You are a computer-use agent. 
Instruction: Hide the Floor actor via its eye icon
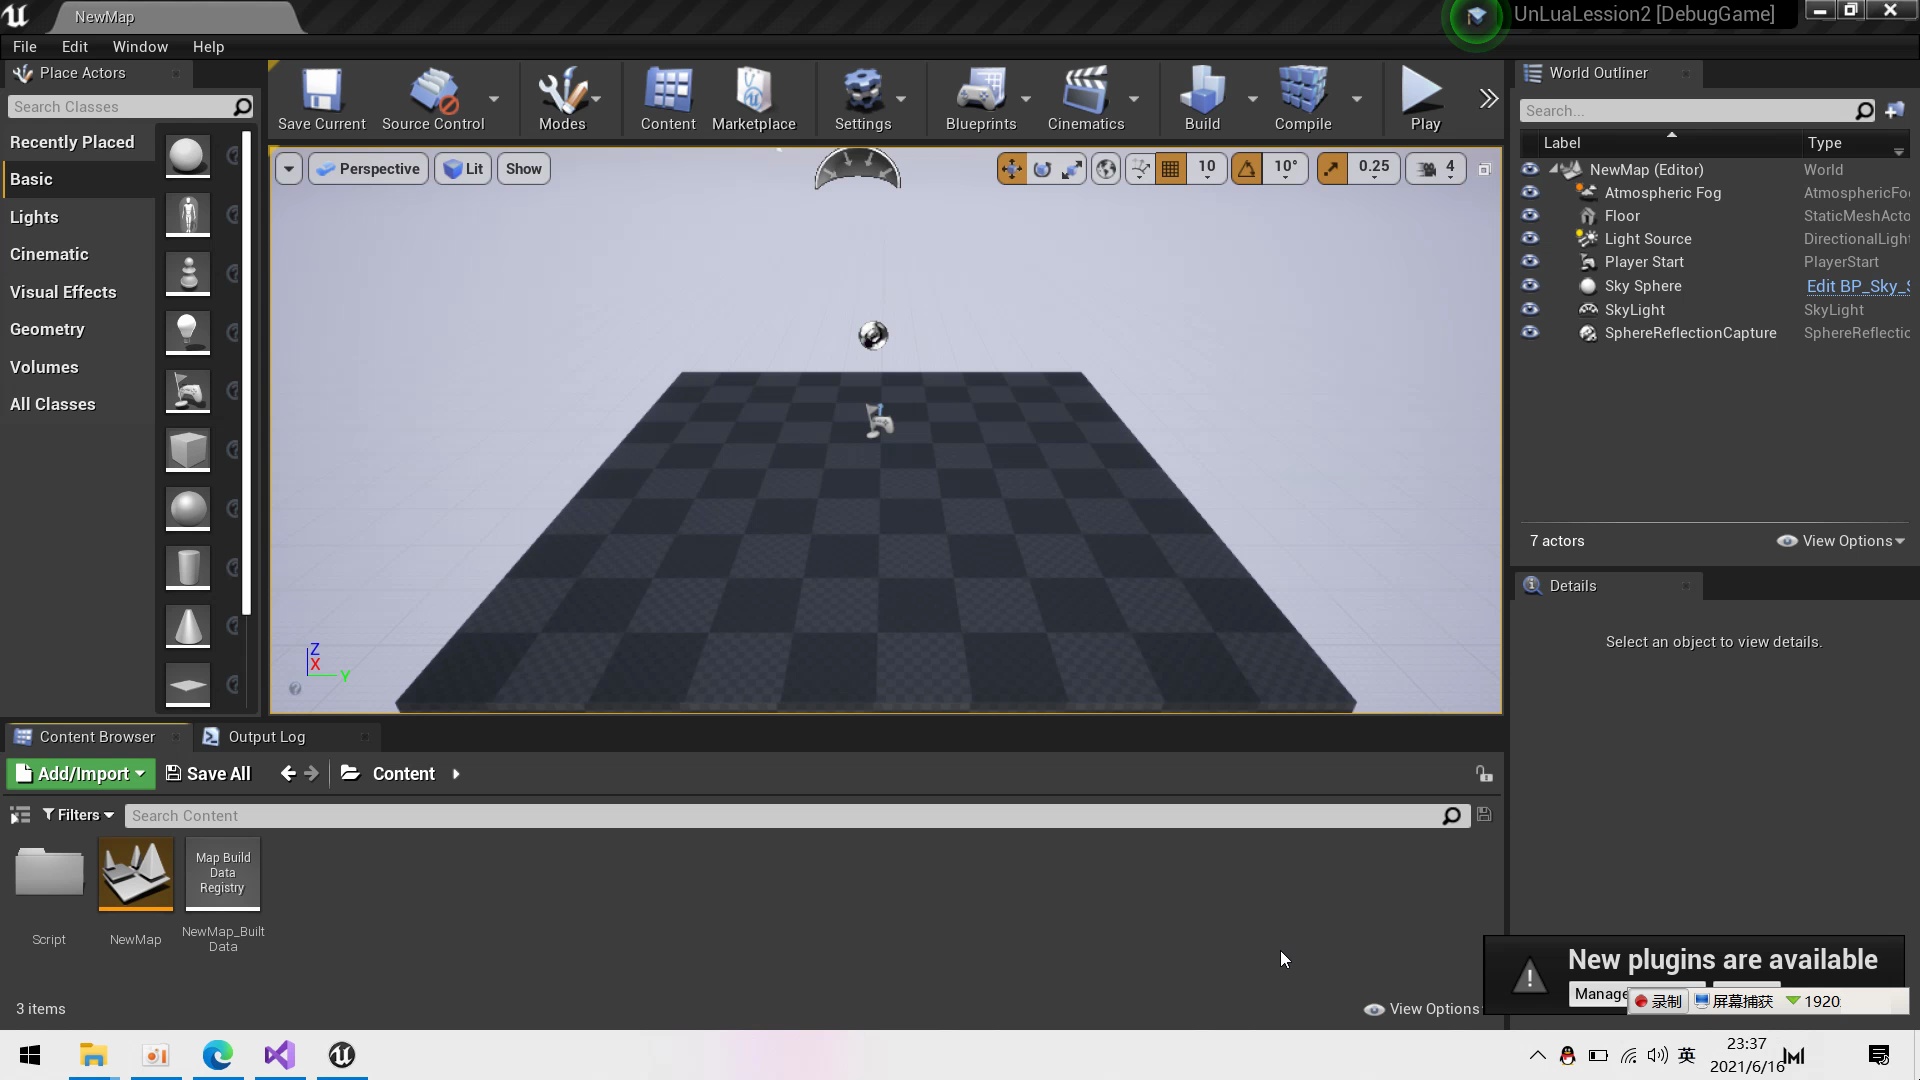click(1530, 216)
